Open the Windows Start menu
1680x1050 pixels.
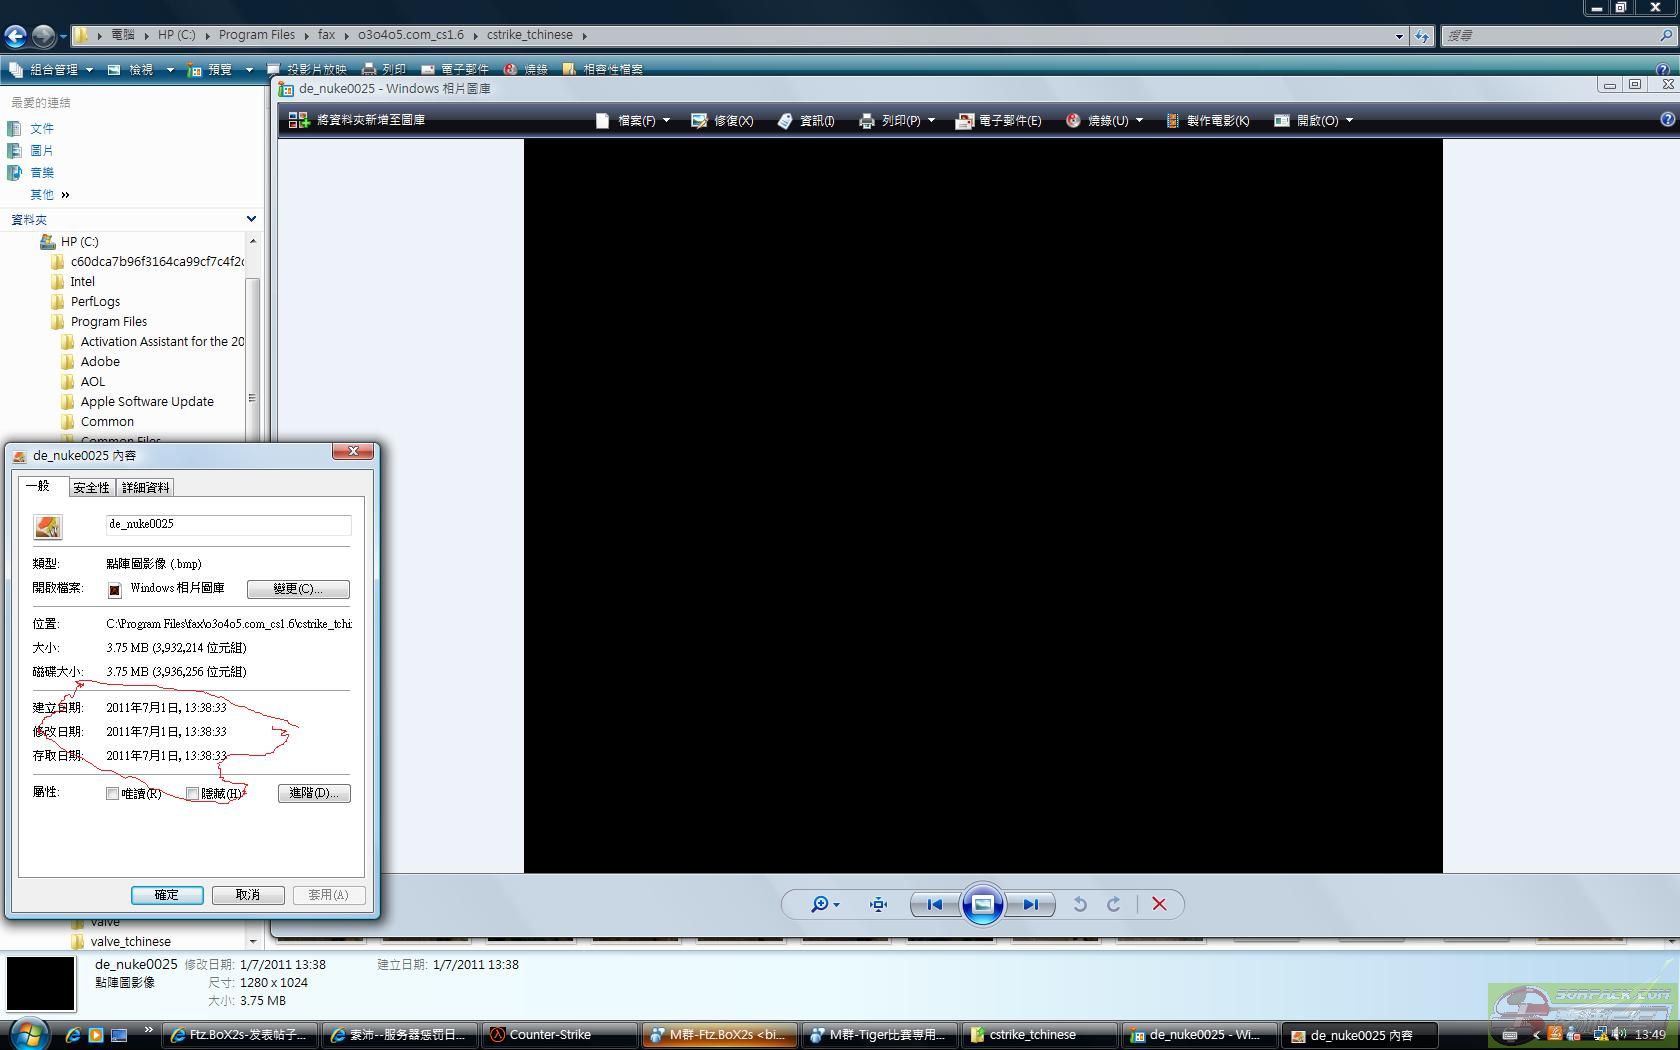27,1034
